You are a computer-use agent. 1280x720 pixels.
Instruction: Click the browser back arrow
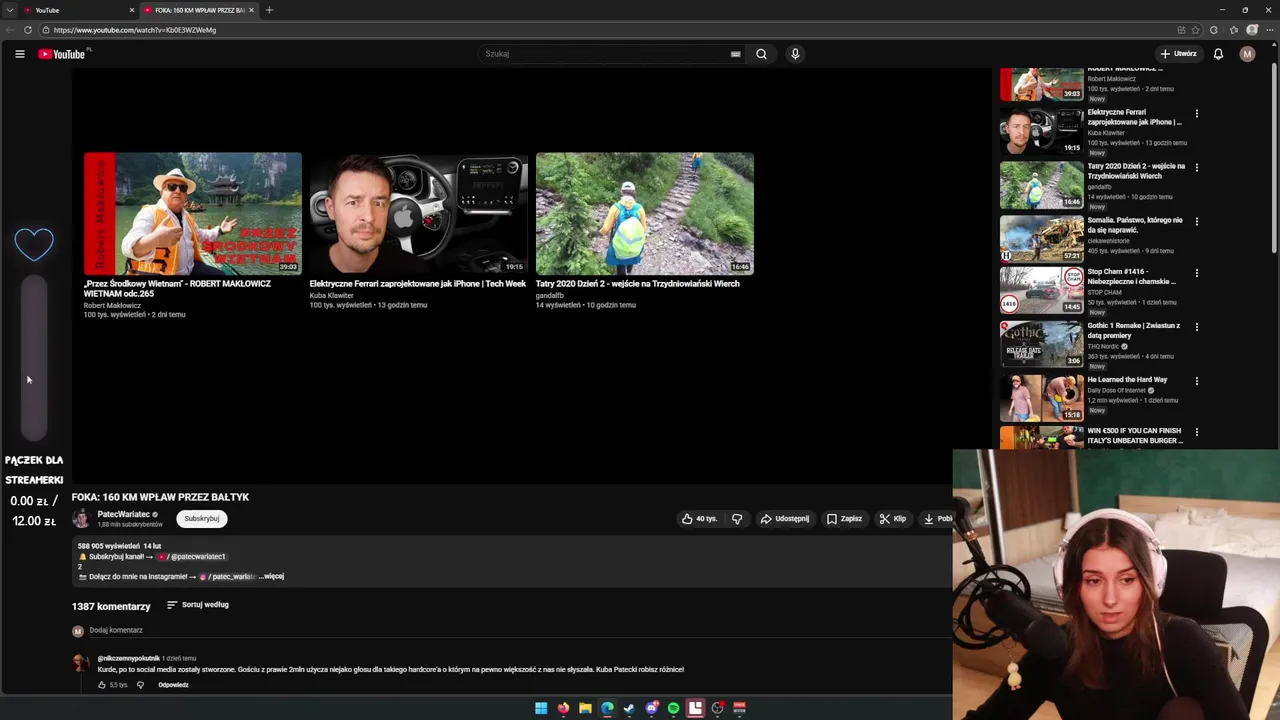10,30
